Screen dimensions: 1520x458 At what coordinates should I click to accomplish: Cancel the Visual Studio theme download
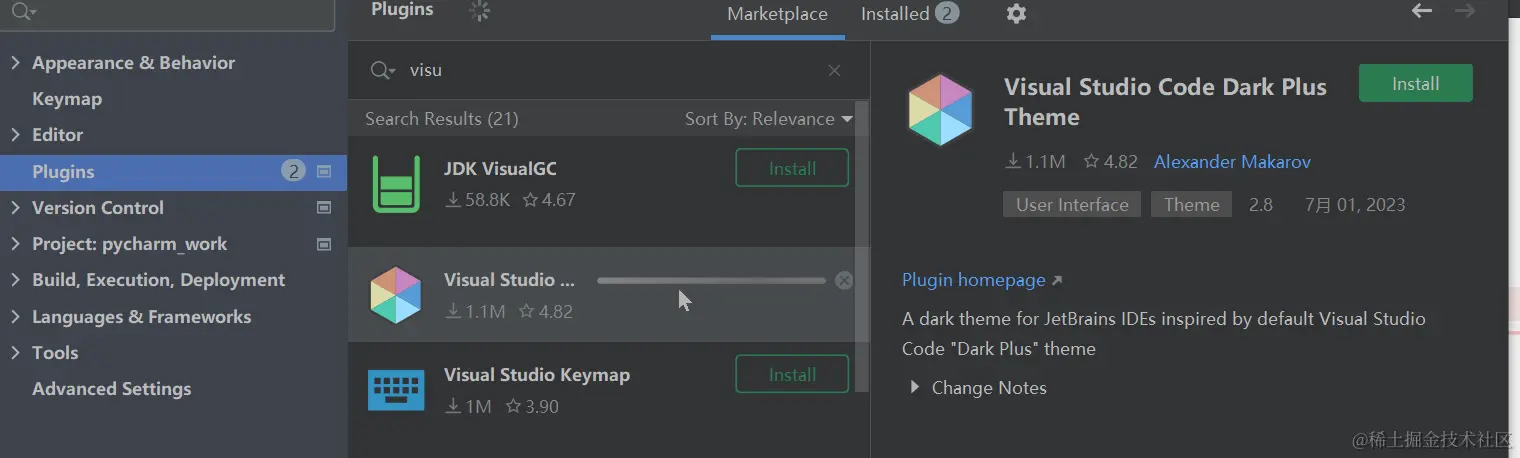[844, 281]
